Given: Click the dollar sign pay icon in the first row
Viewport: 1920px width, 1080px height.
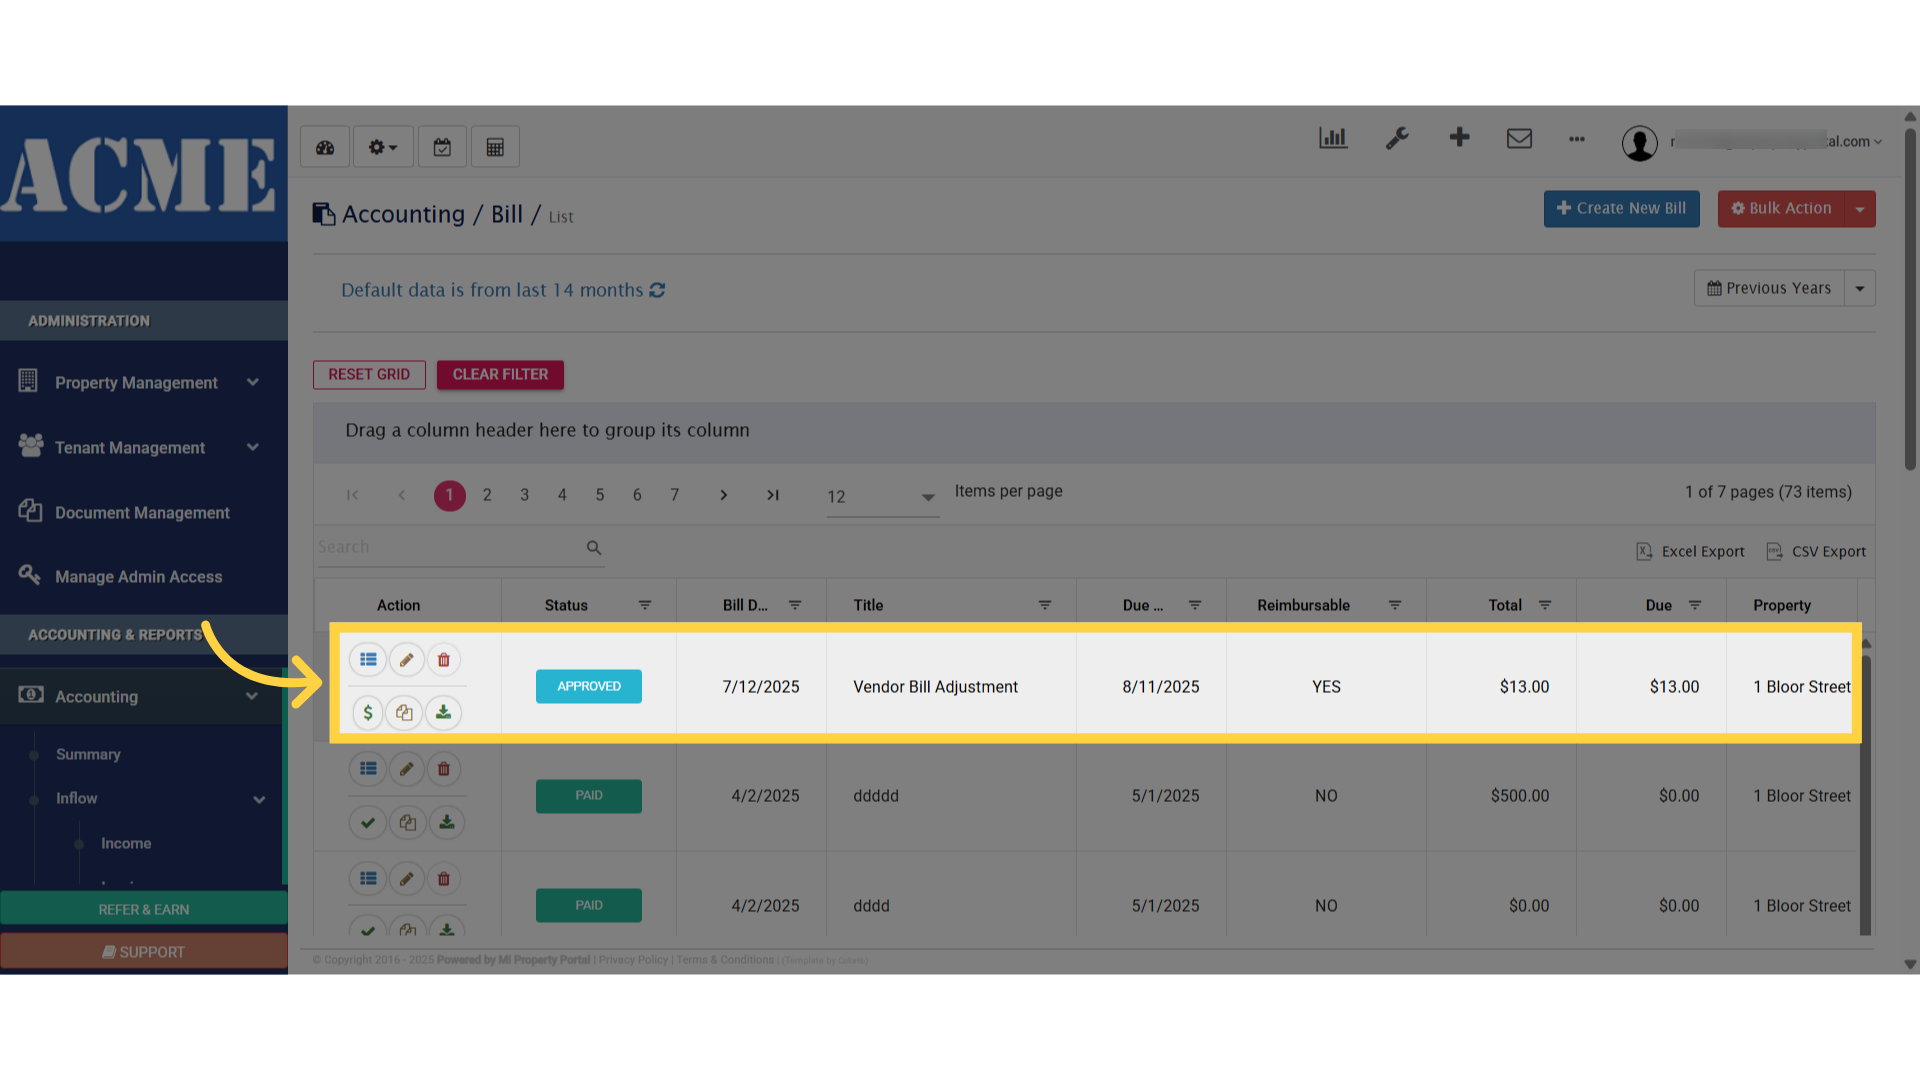Looking at the screenshot, I should (368, 713).
